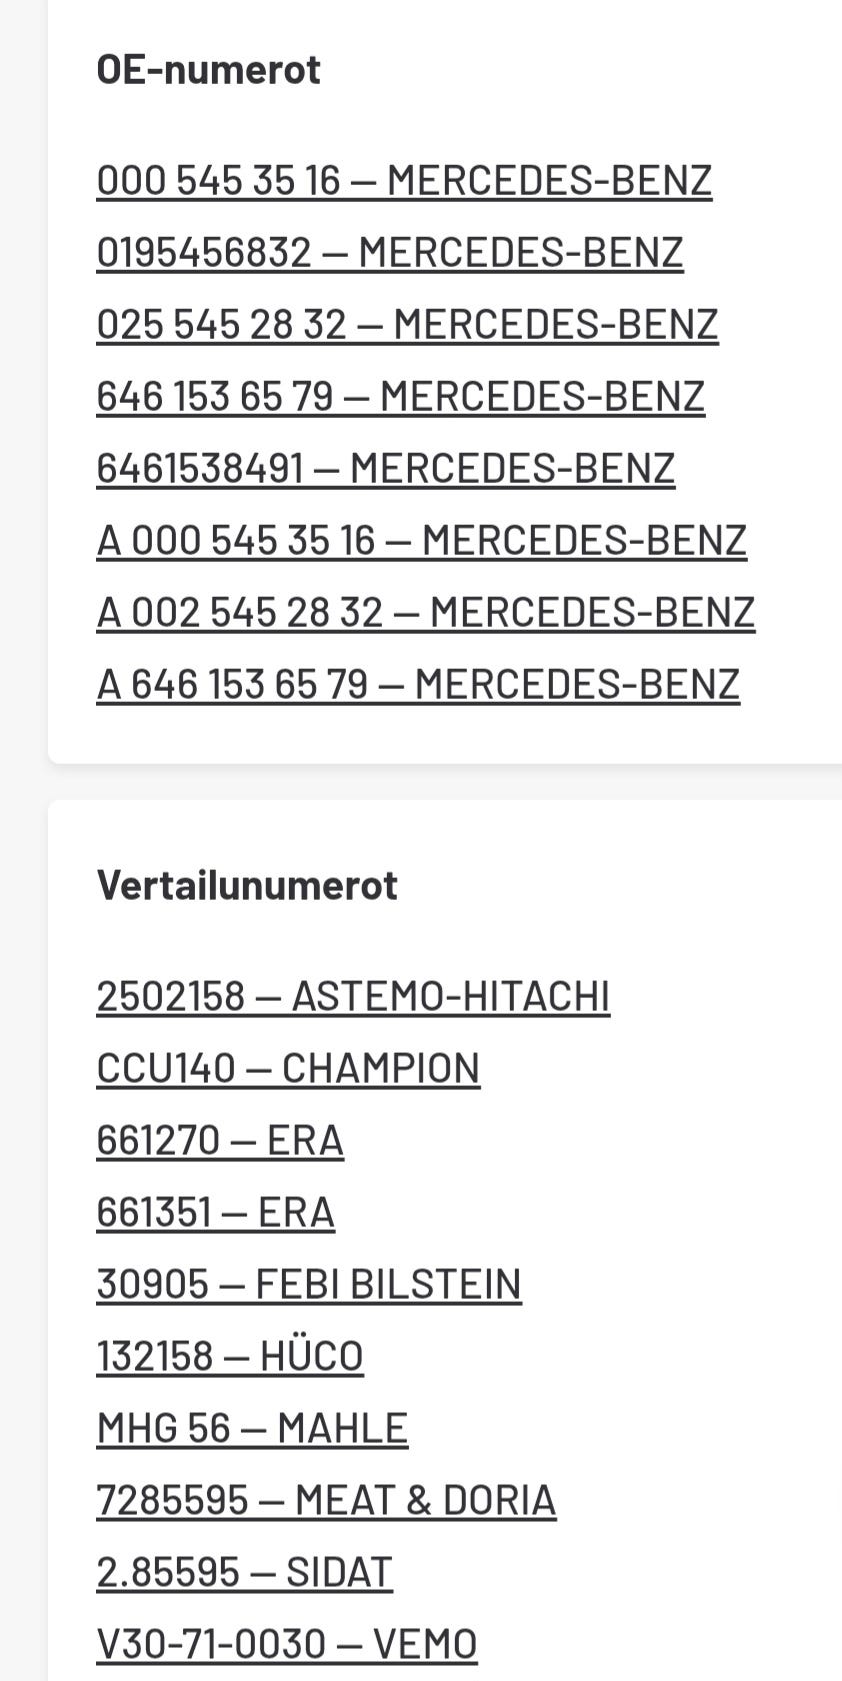
Task: Open the CCU140 CHAMPION part link
Action: [288, 1069]
